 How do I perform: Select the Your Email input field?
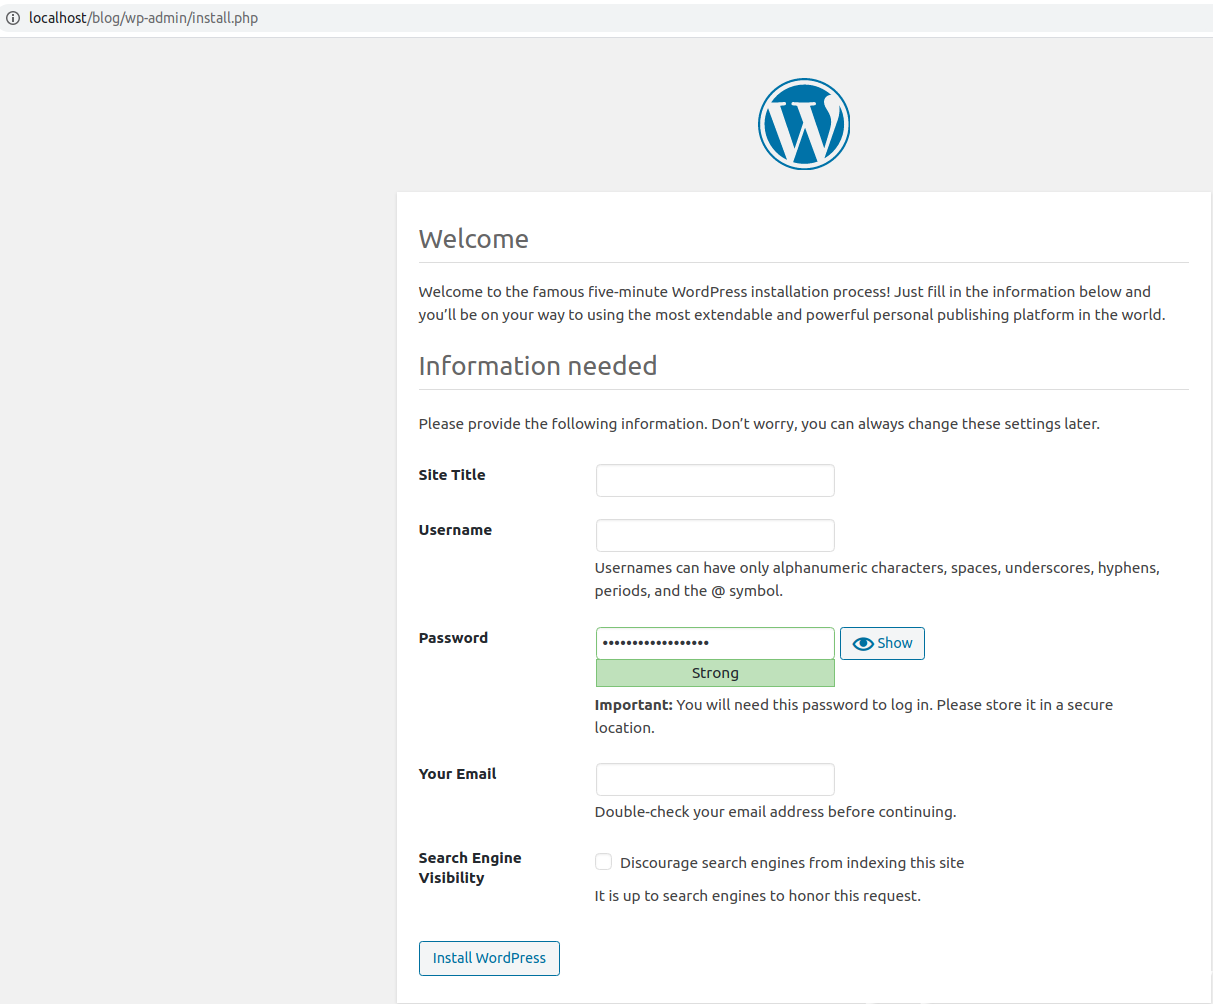pos(715,779)
